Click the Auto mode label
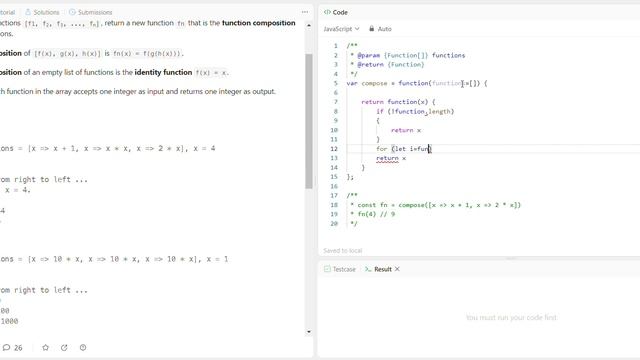 tap(384, 29)
